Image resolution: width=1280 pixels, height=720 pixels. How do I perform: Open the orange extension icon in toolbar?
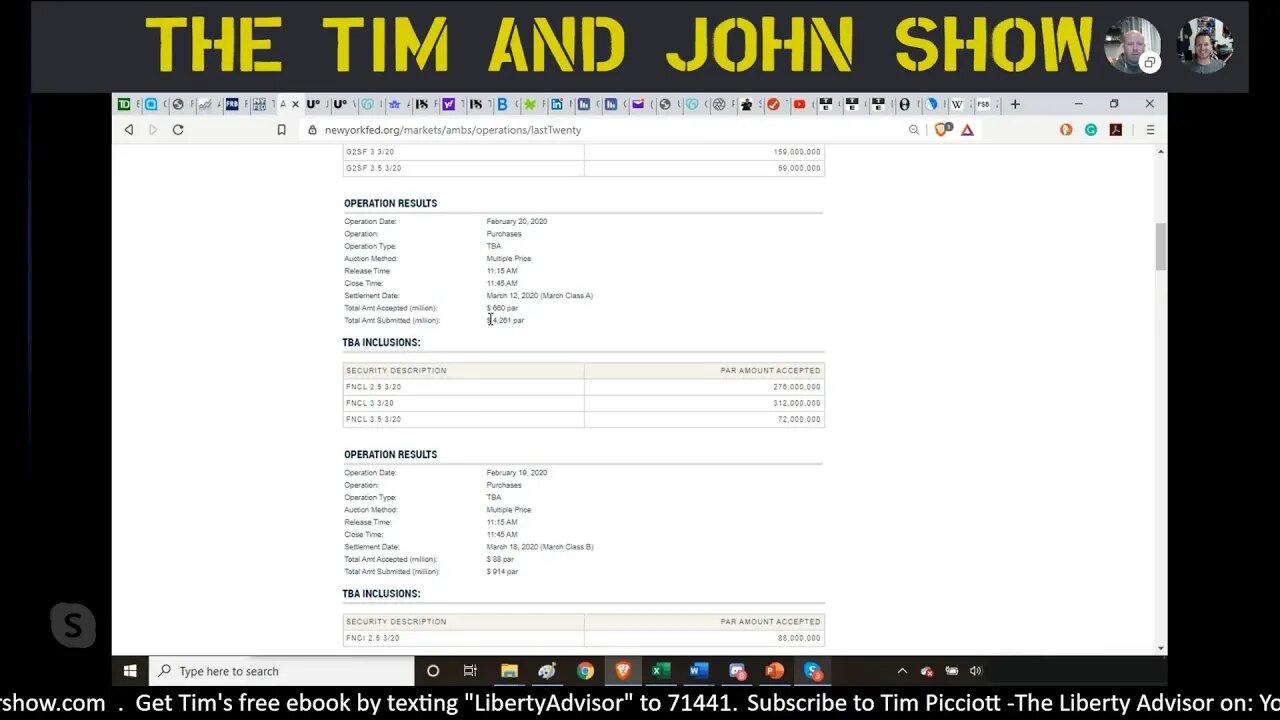1066,130
